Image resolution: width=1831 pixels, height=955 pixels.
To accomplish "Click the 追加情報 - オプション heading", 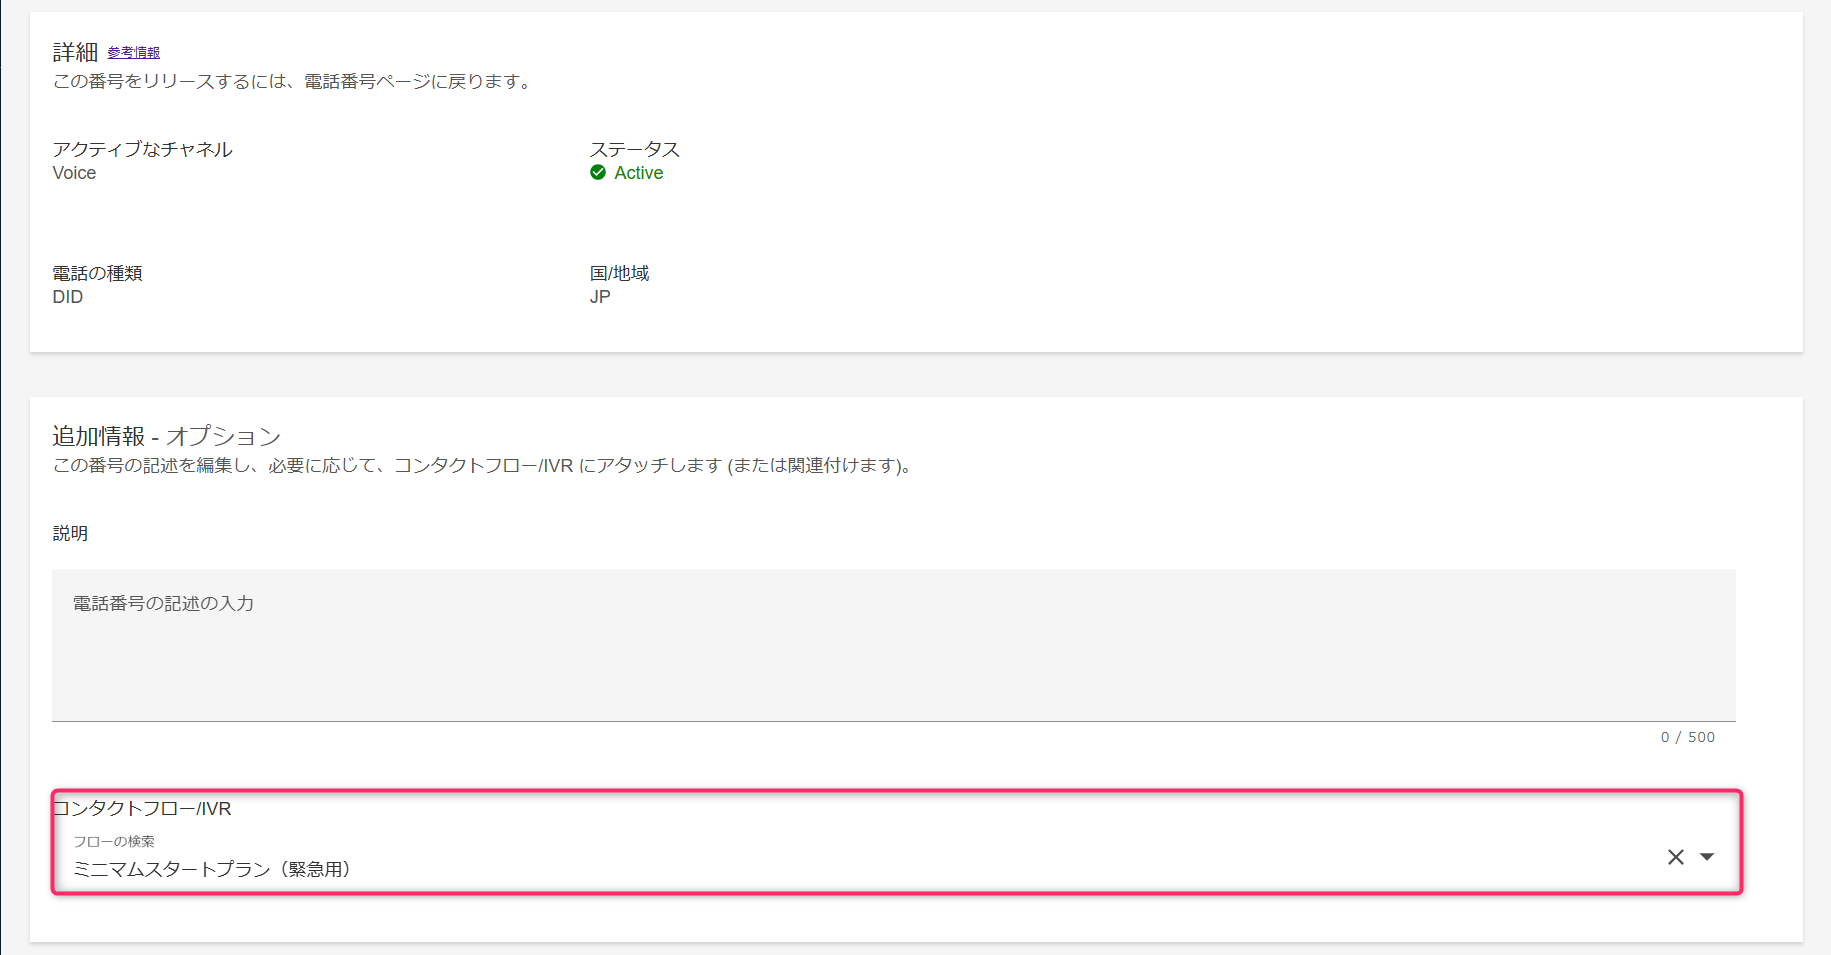I will (x=166, y=436).
